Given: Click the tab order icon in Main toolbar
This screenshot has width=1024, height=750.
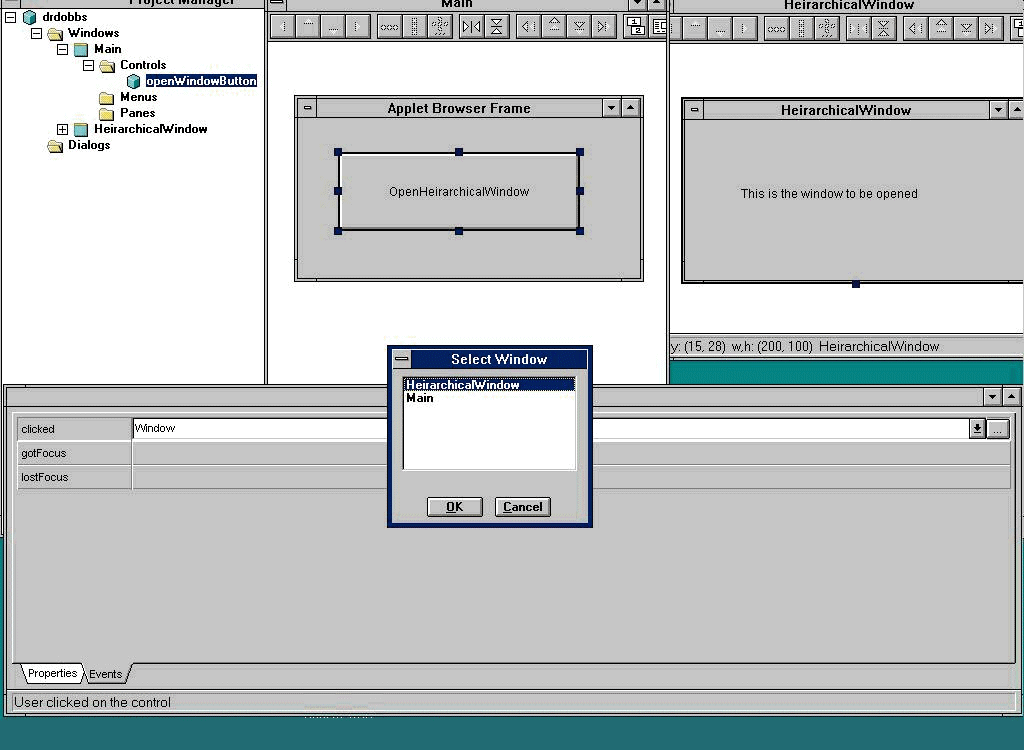Looking at the screenshot, I should (636, 27).
